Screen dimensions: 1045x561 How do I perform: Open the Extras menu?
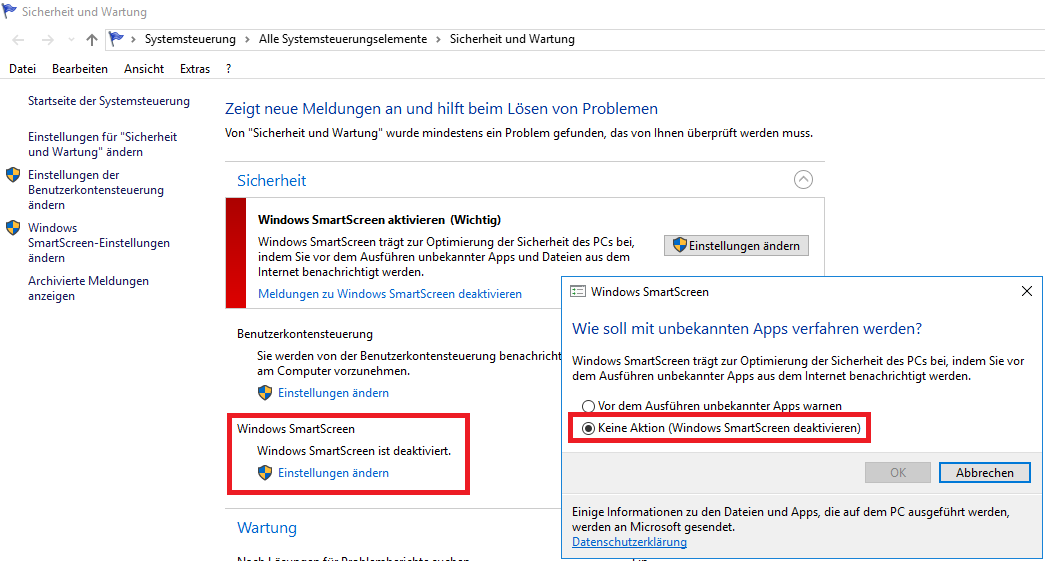pyautogui.click(x=195, y=69)
